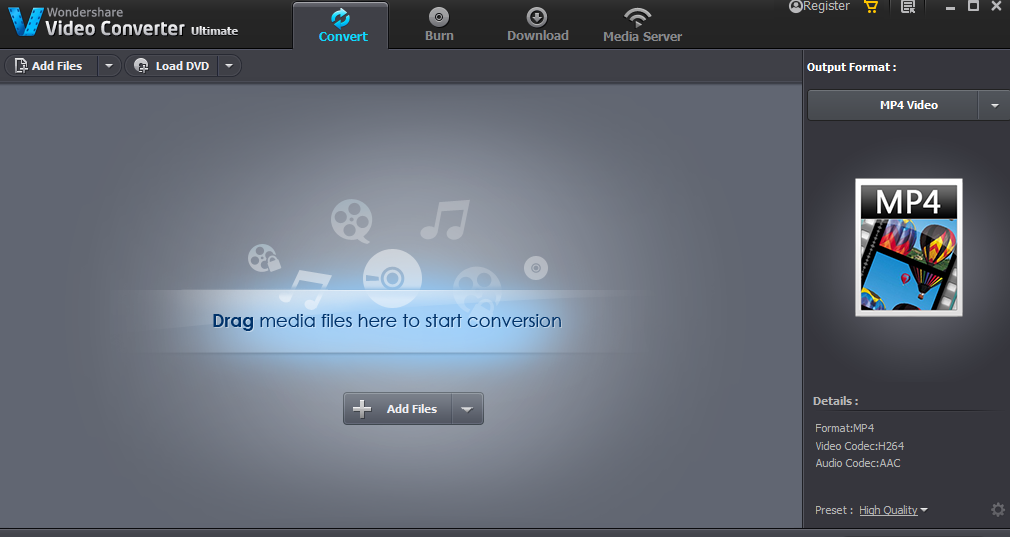Image resolution: width=1010 pixels, height=537 pixels.
Task: Open the shopping cart icon
Action: coord(871,7)
